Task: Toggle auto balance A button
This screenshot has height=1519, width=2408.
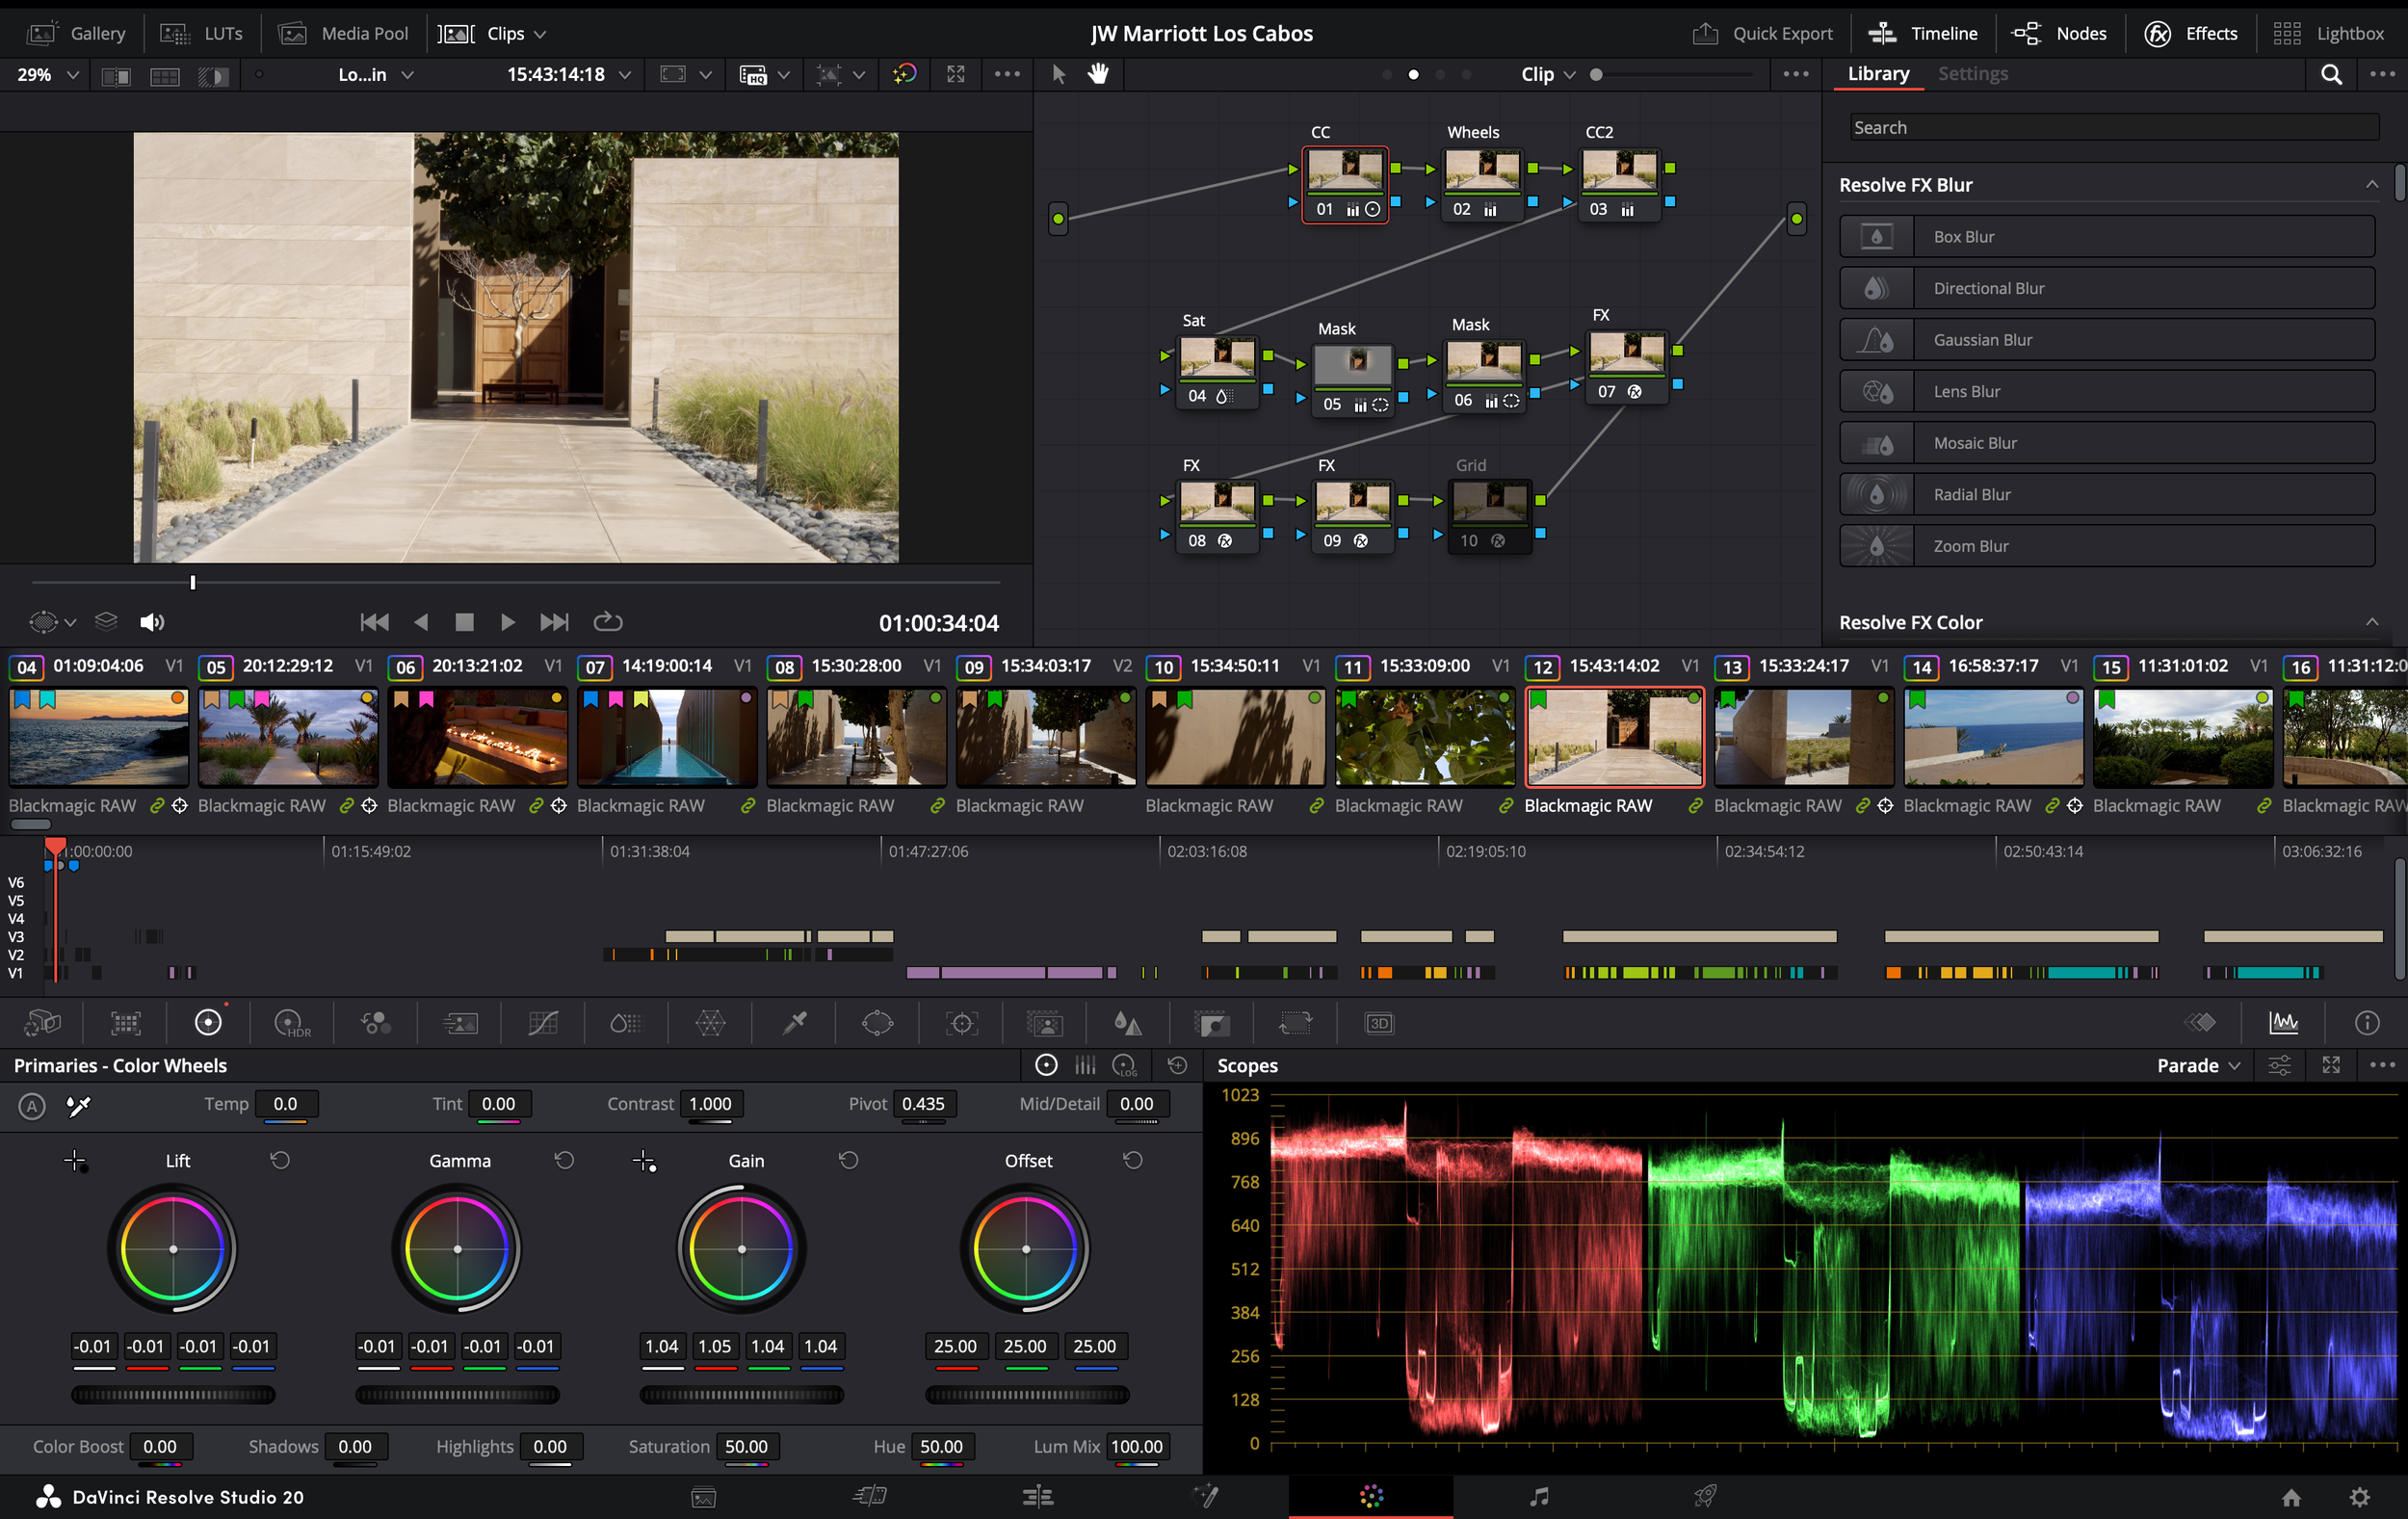Action: click(32, 1105)
